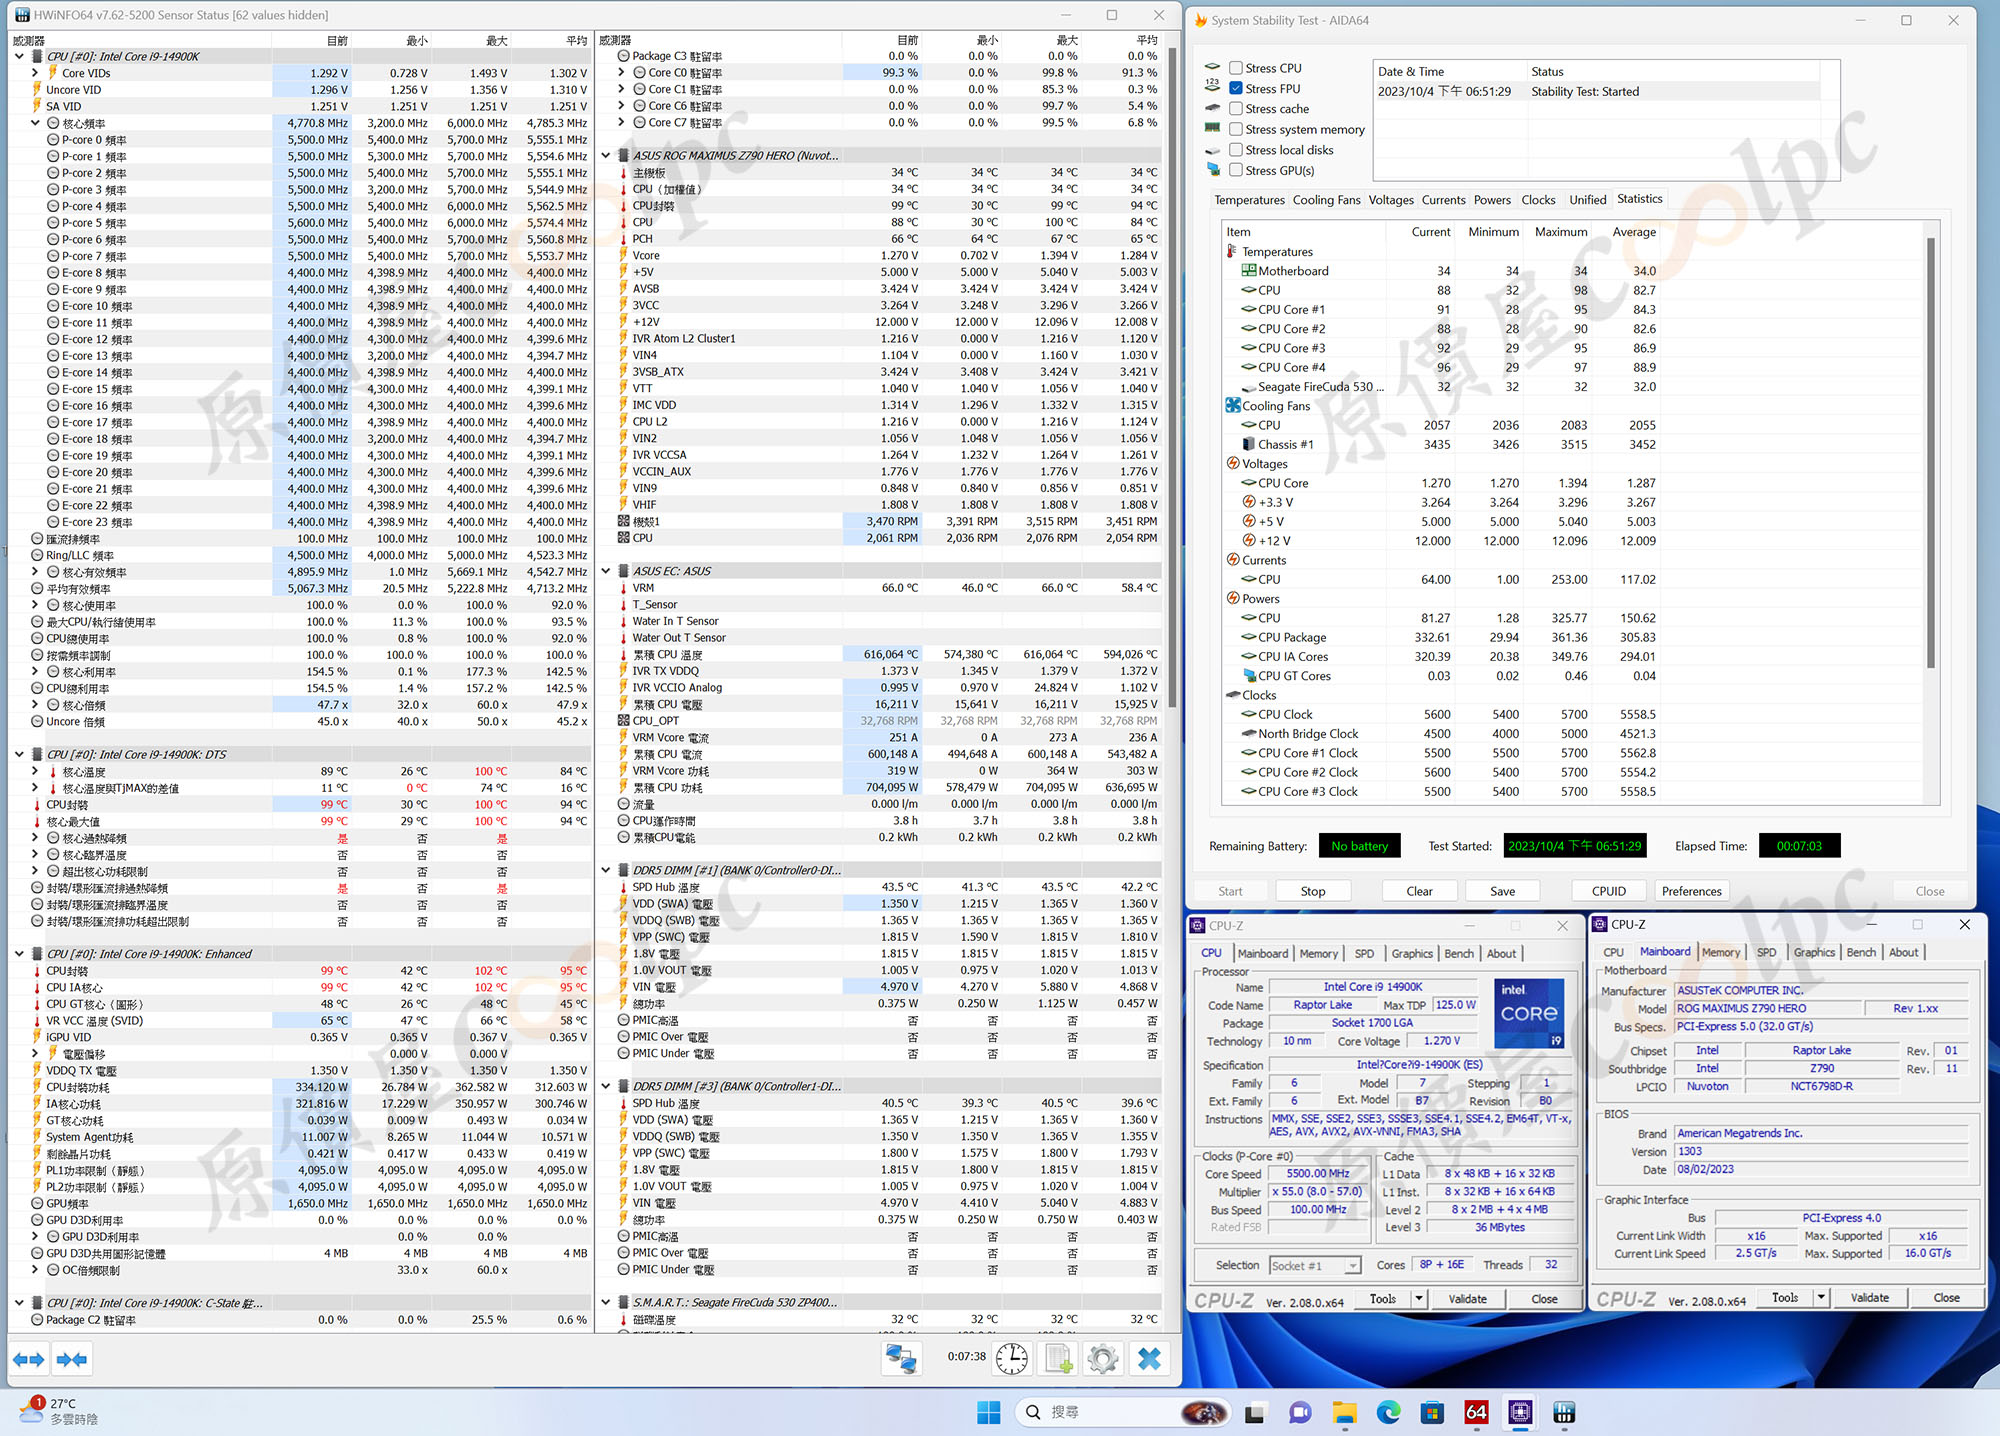Screen dimensions: 2000x1436
Task: Select CPU Package power row in AIDA64
Action: pos(1442,638)
